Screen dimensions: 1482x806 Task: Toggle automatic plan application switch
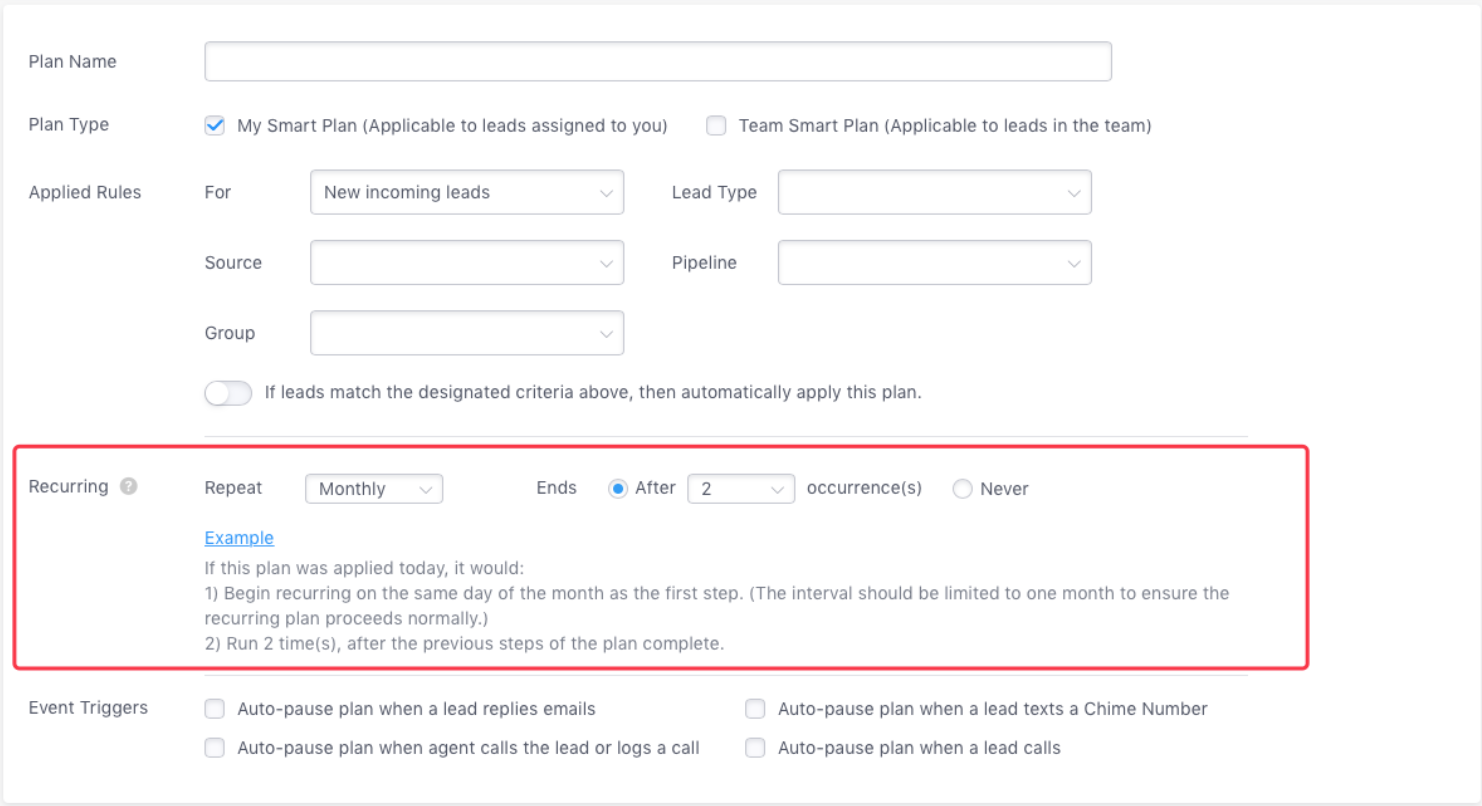(x=228, y=393)
